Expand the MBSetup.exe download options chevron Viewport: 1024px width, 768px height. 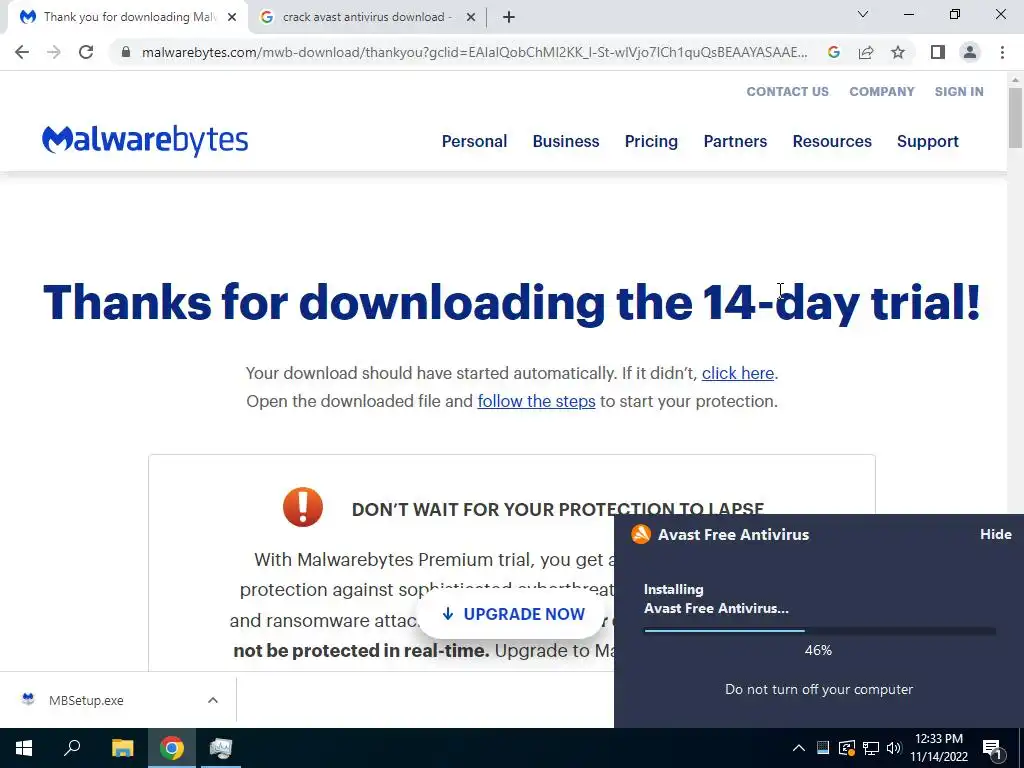pyautogui.click(x=213, y=700)
